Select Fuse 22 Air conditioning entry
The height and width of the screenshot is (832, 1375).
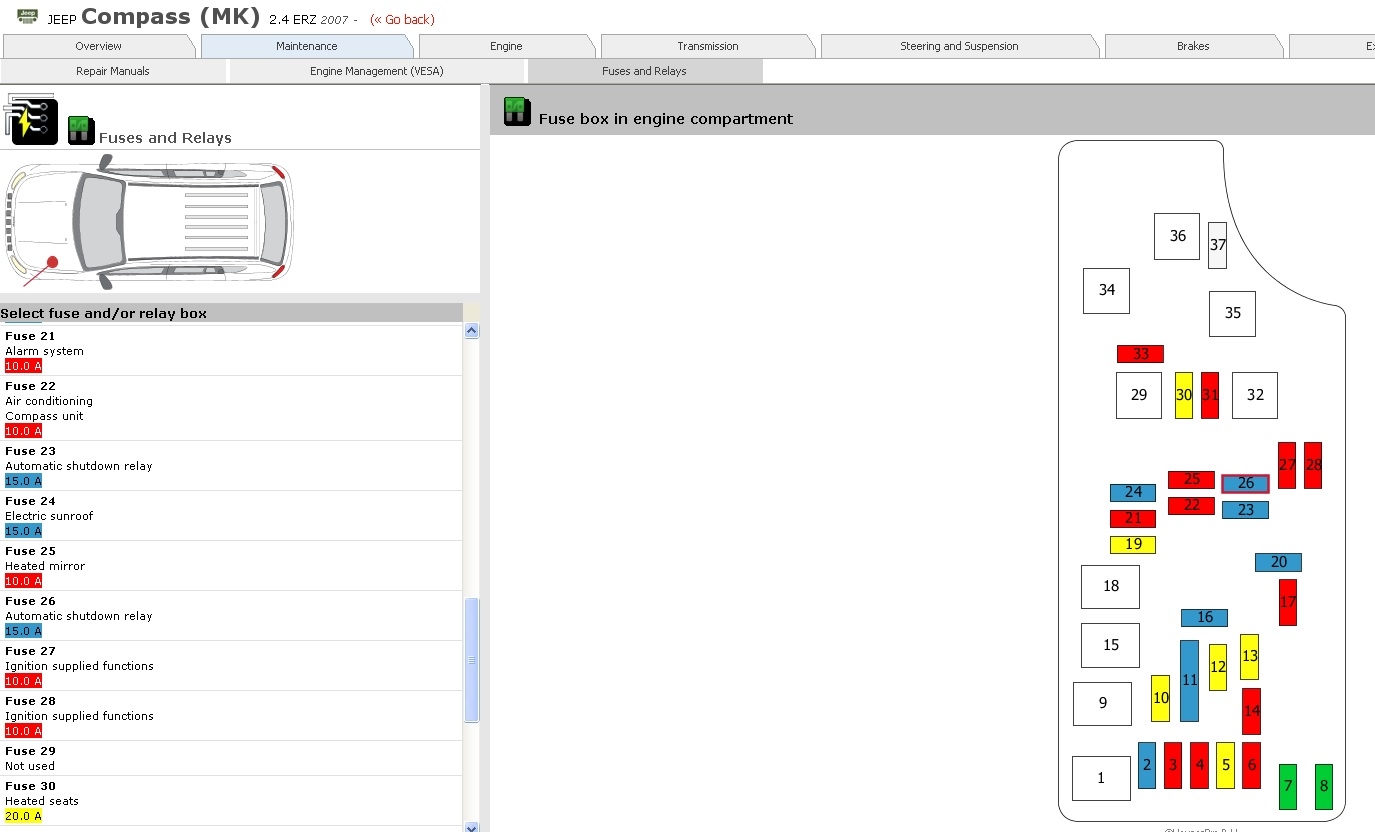click(231, 408)
